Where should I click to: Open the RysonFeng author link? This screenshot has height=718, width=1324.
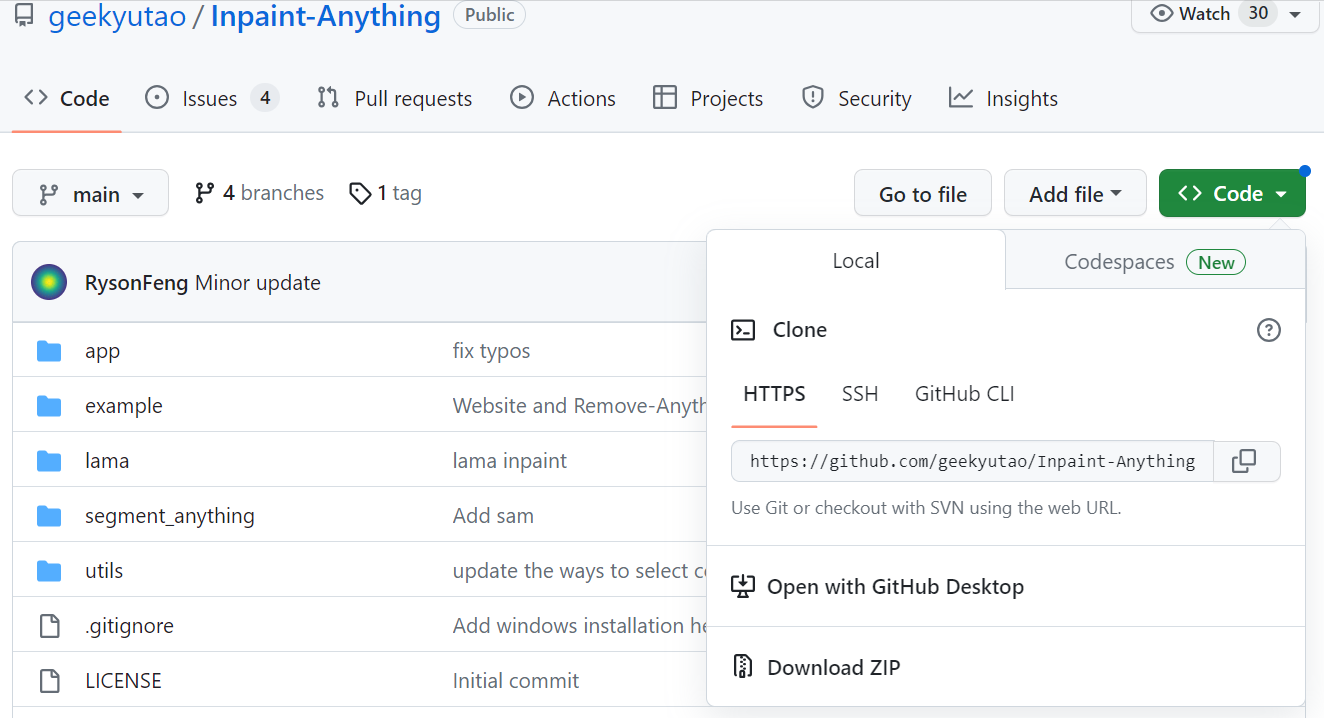(x=137, y=283)
